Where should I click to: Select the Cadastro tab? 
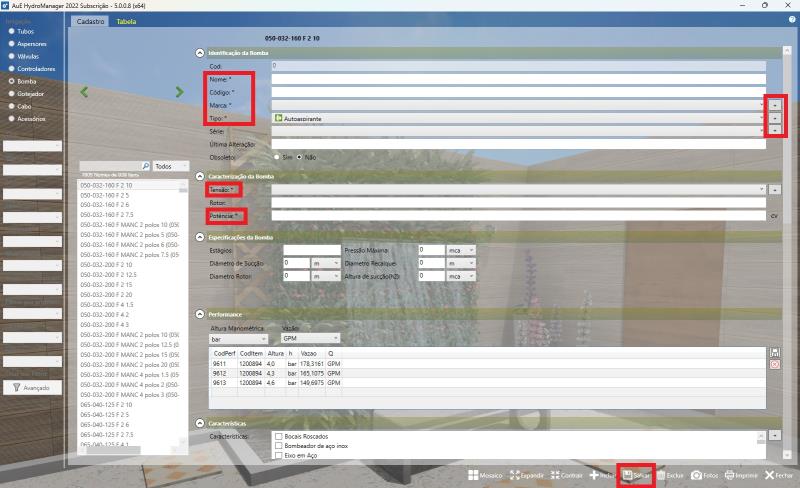pos(91,21)
